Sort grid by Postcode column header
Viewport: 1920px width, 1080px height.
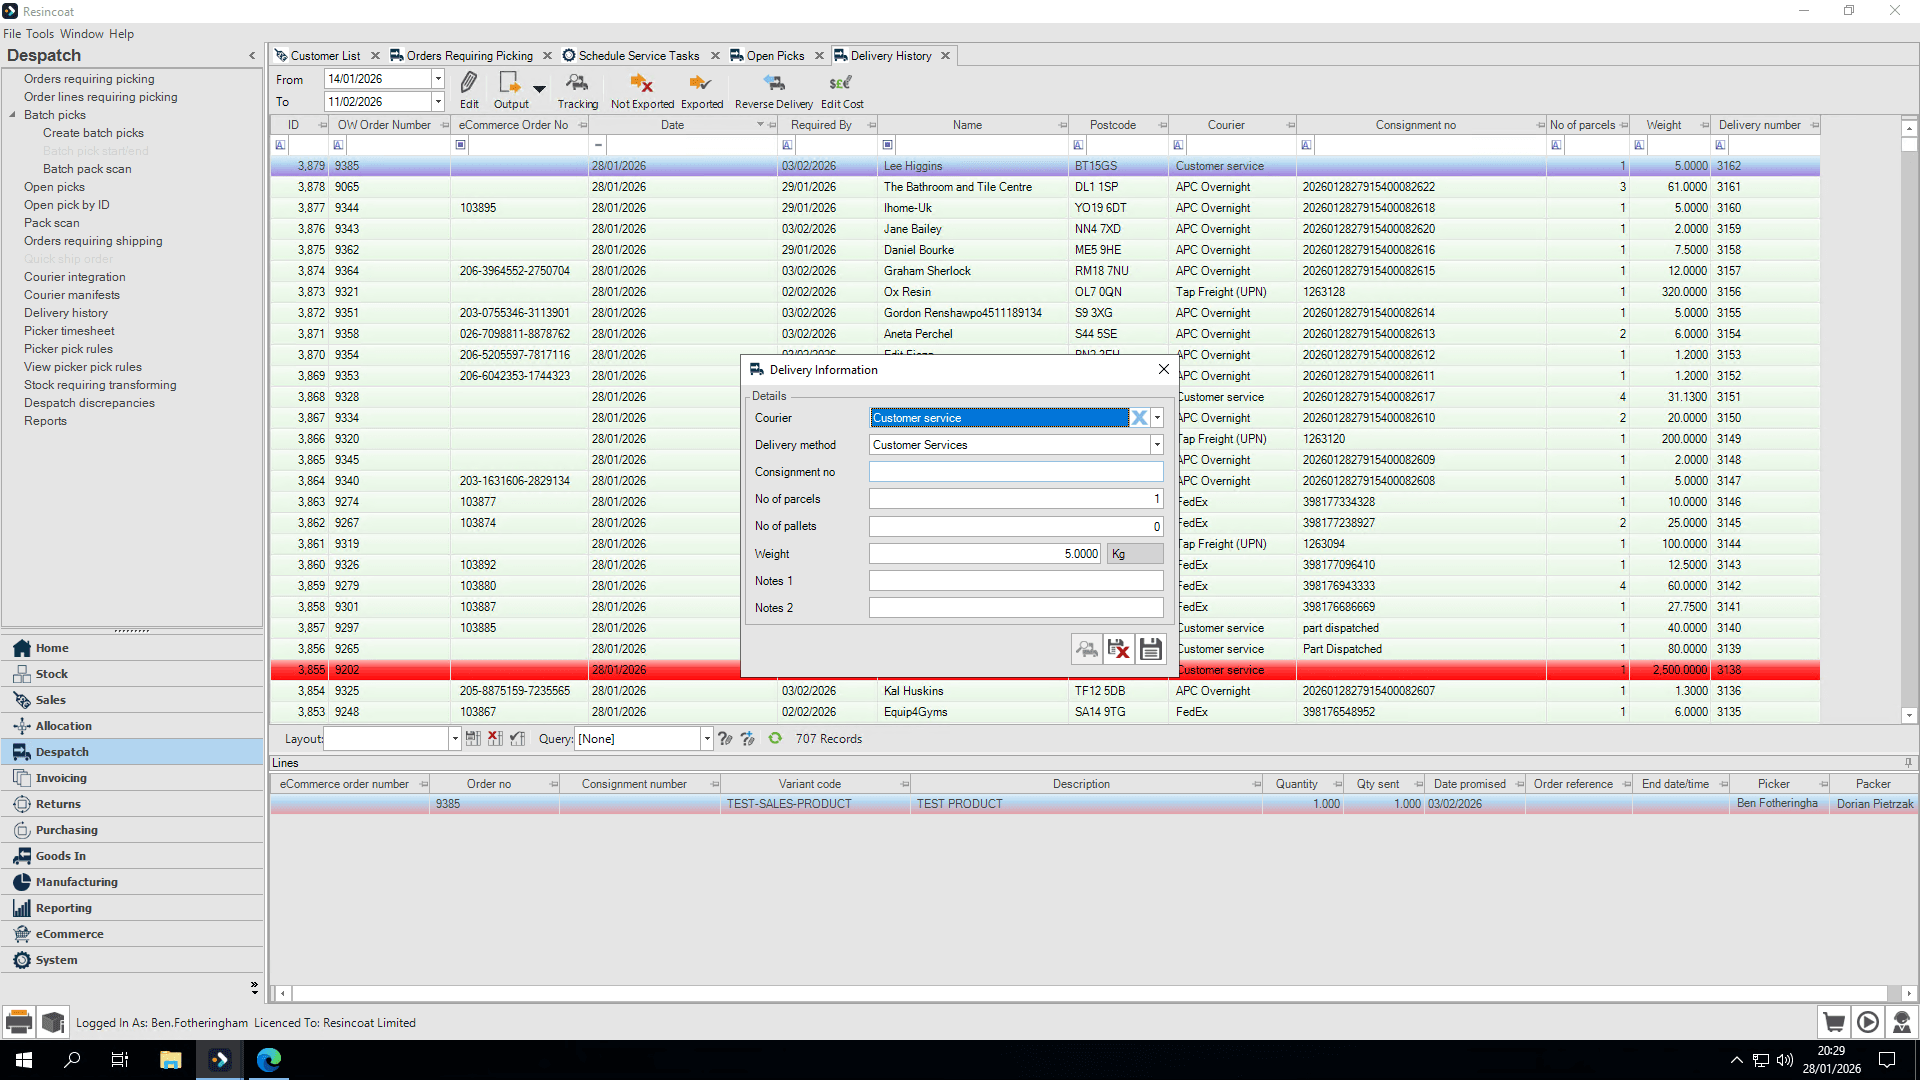point(1113,125)
